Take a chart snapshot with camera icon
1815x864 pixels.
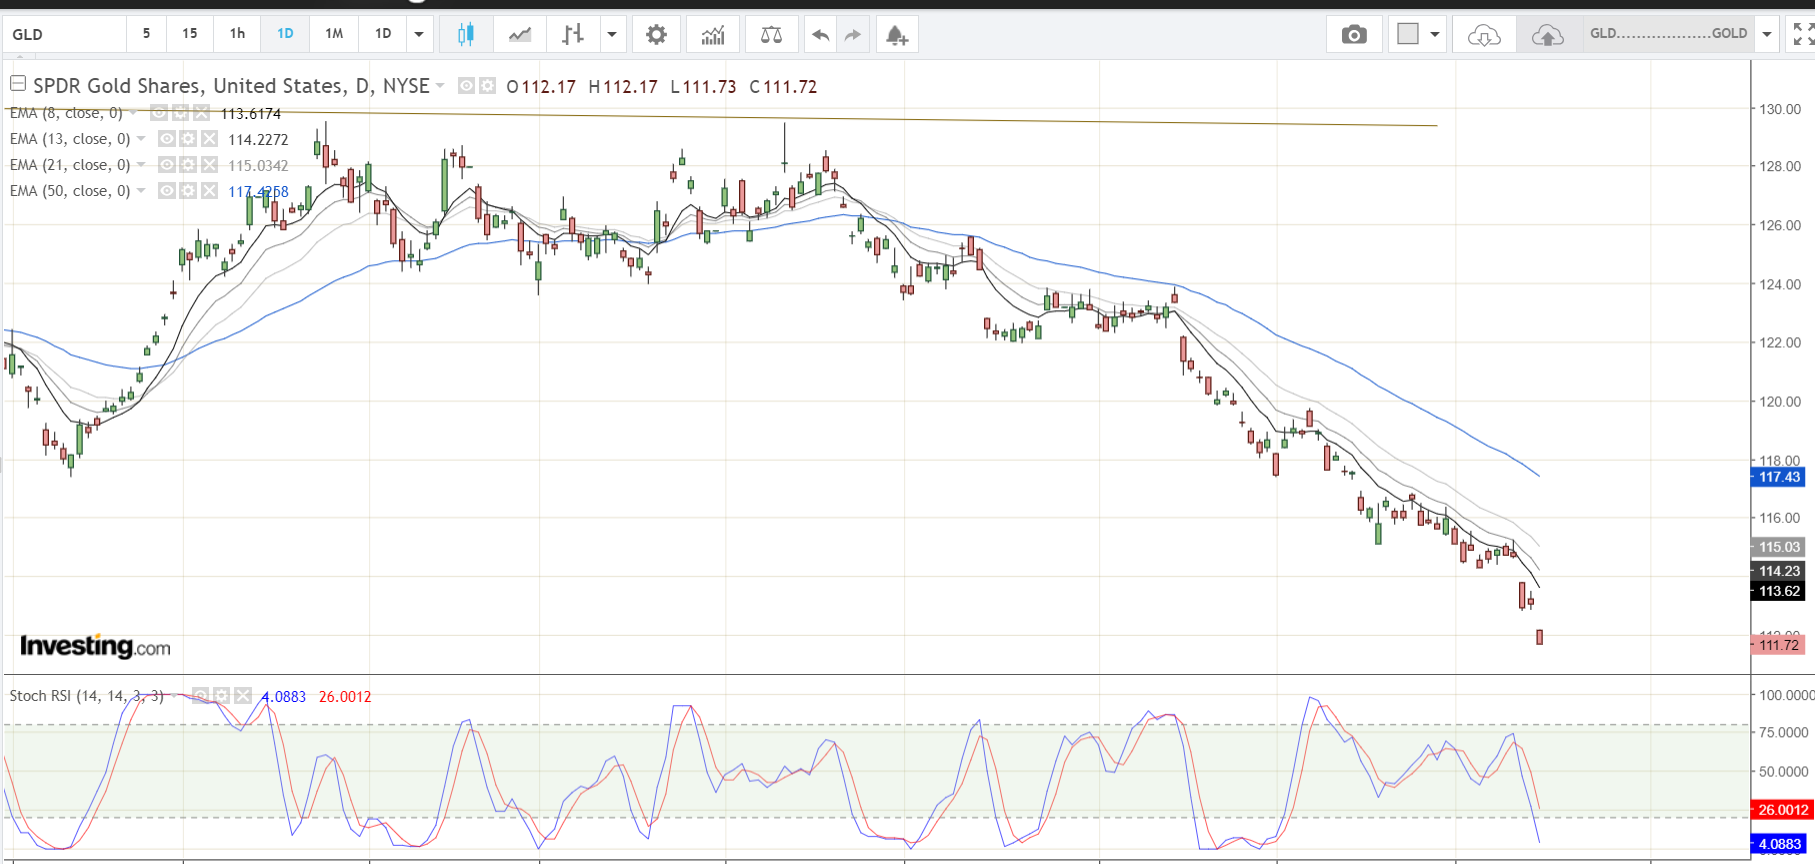click(x=1354, y=34)
